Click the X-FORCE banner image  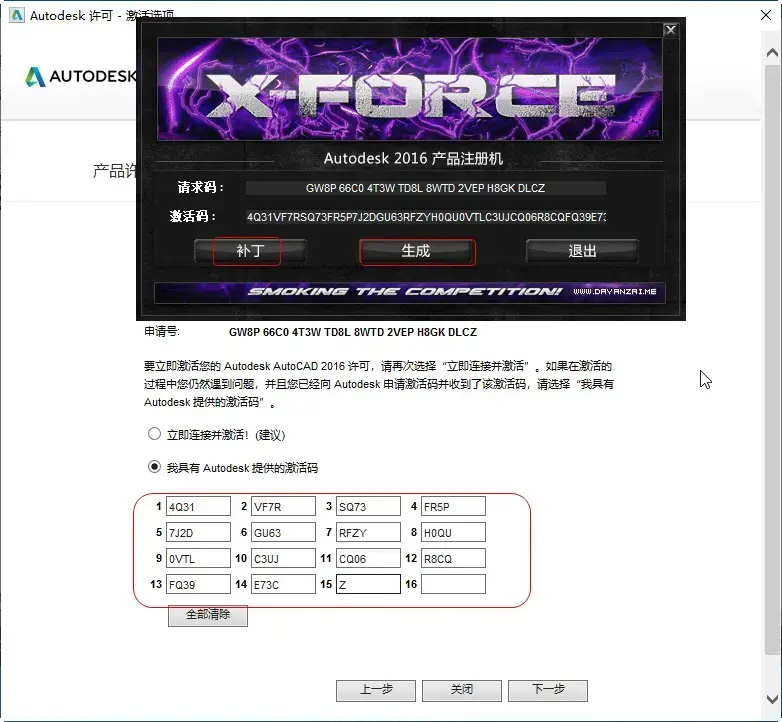[409, 88]
